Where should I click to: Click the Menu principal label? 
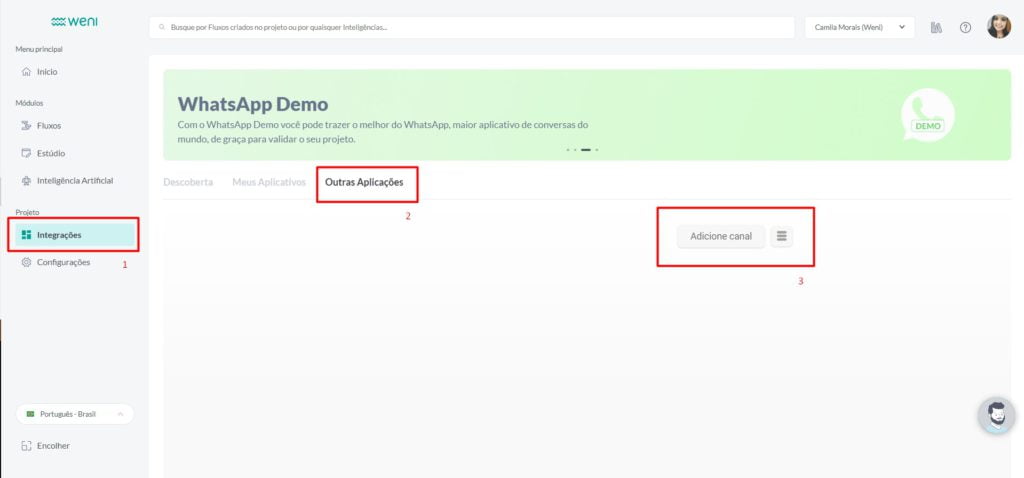click(39, 49)
